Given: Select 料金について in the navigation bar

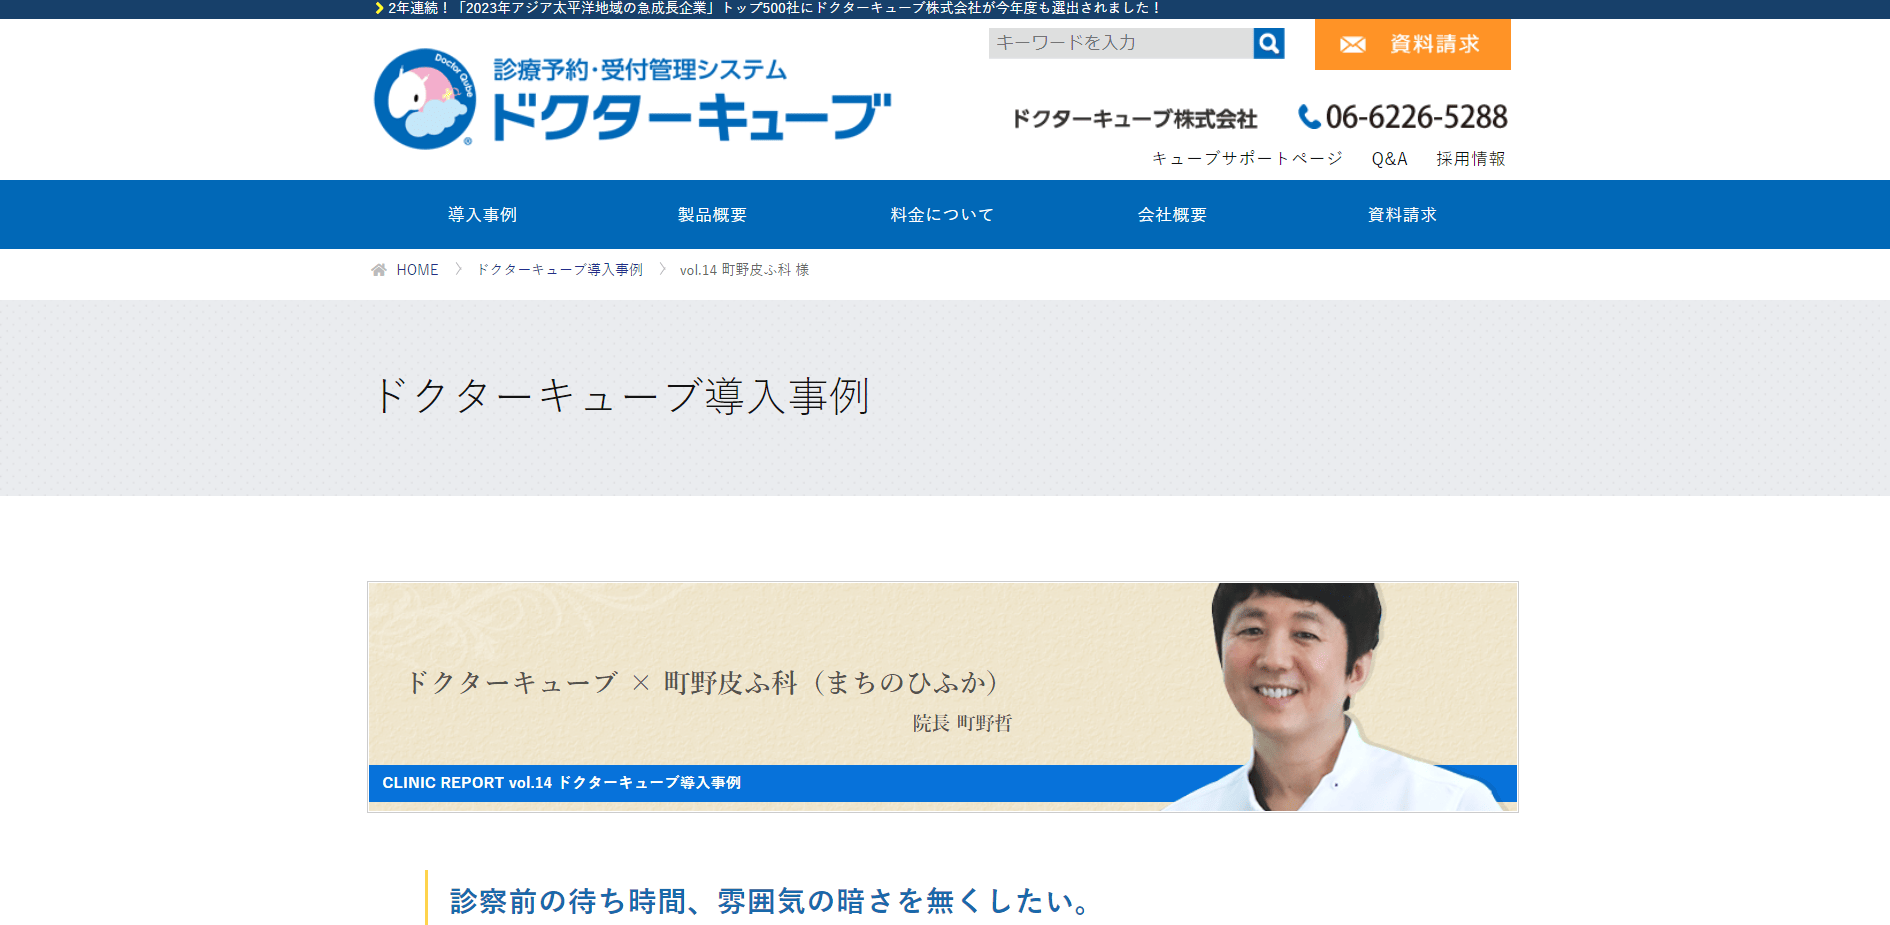Looking at the screenshot, I should 942,215.
